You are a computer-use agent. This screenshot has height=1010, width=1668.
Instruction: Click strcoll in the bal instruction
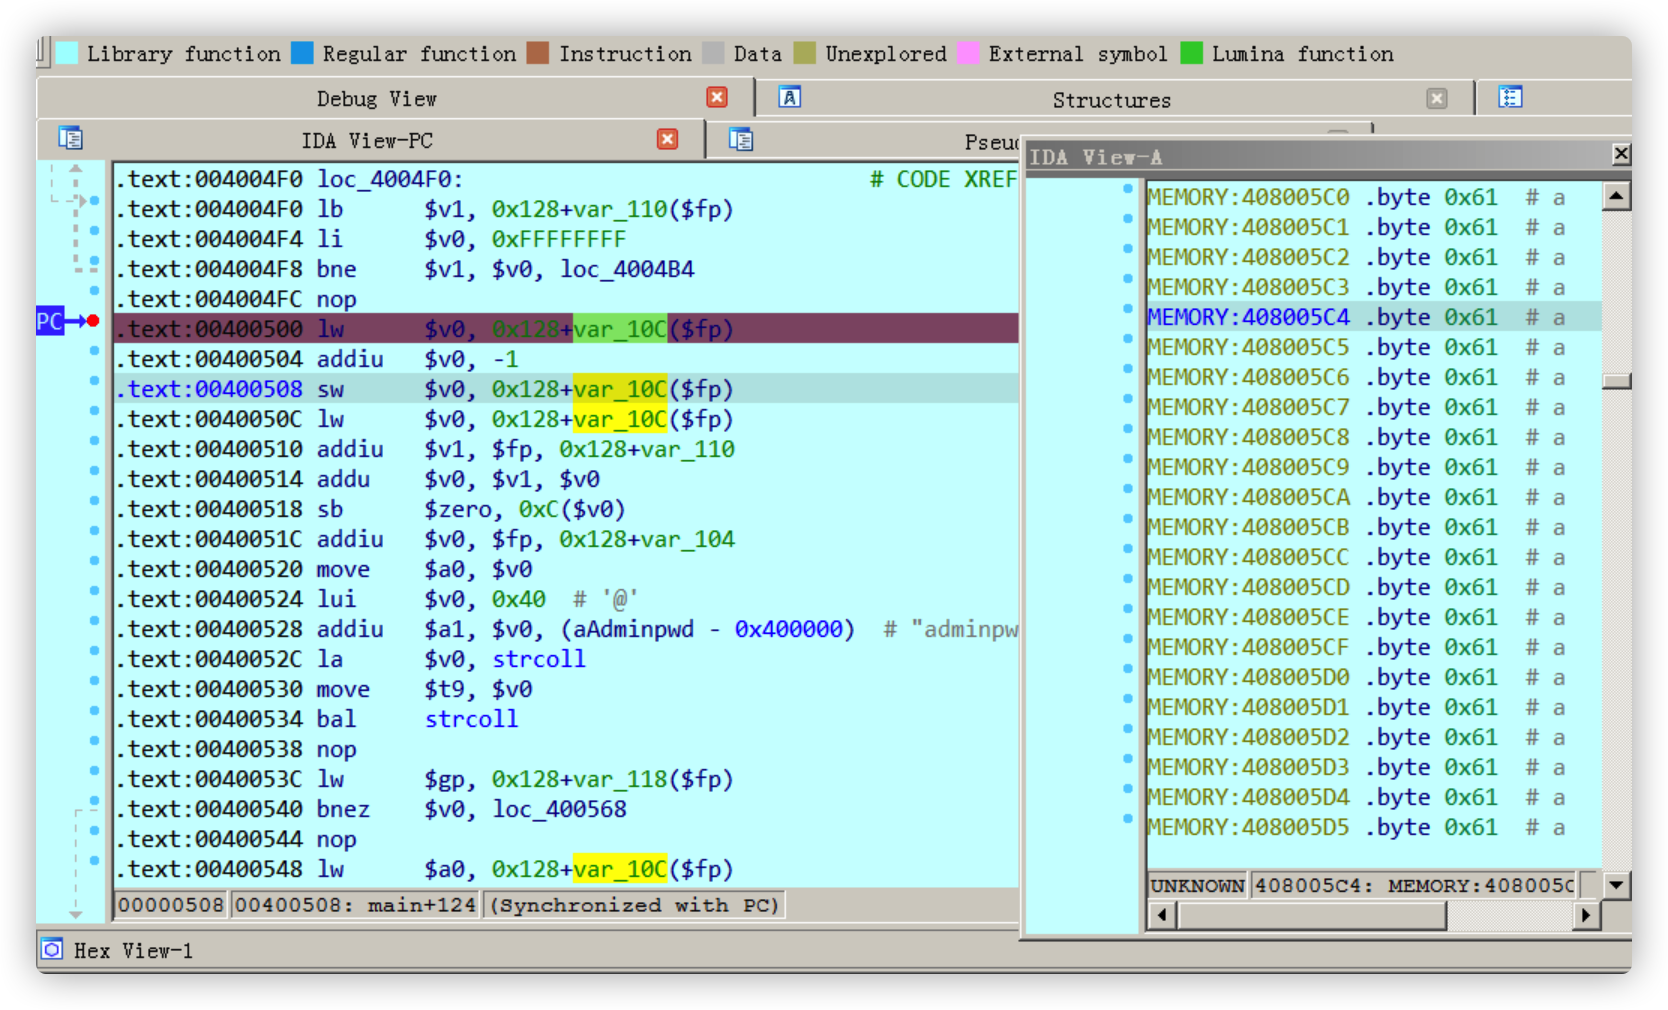click(471, 719)
